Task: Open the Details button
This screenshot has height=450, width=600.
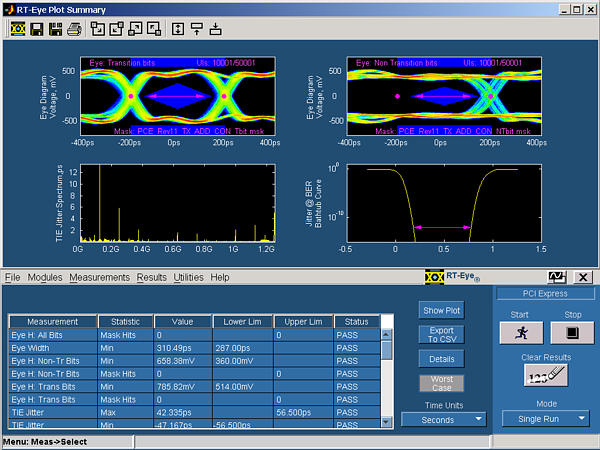Action: click(x=442, y=359)
